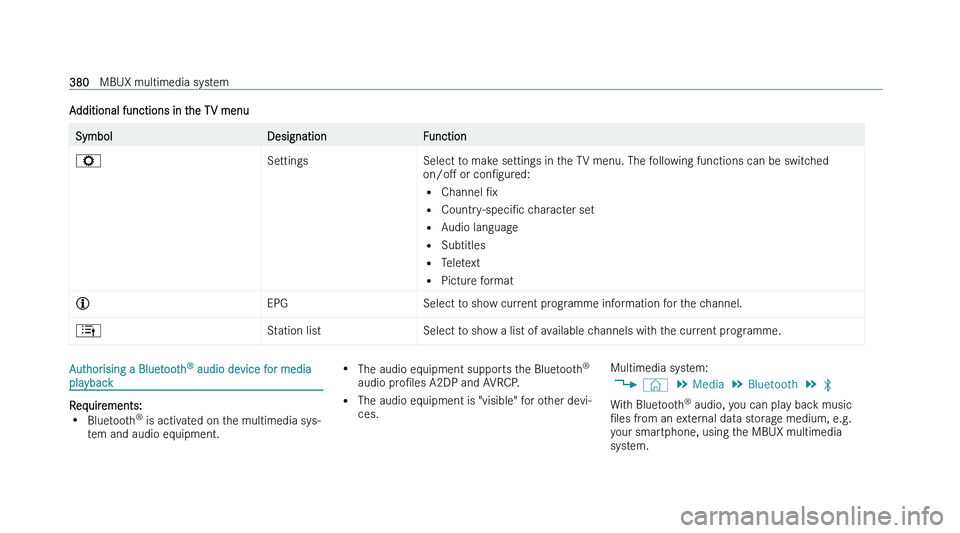The height and width of the screenshot is (533, 960).
Task: Open Authorising a Bluetooth audio device heading
Action: (x=190, y=376)
